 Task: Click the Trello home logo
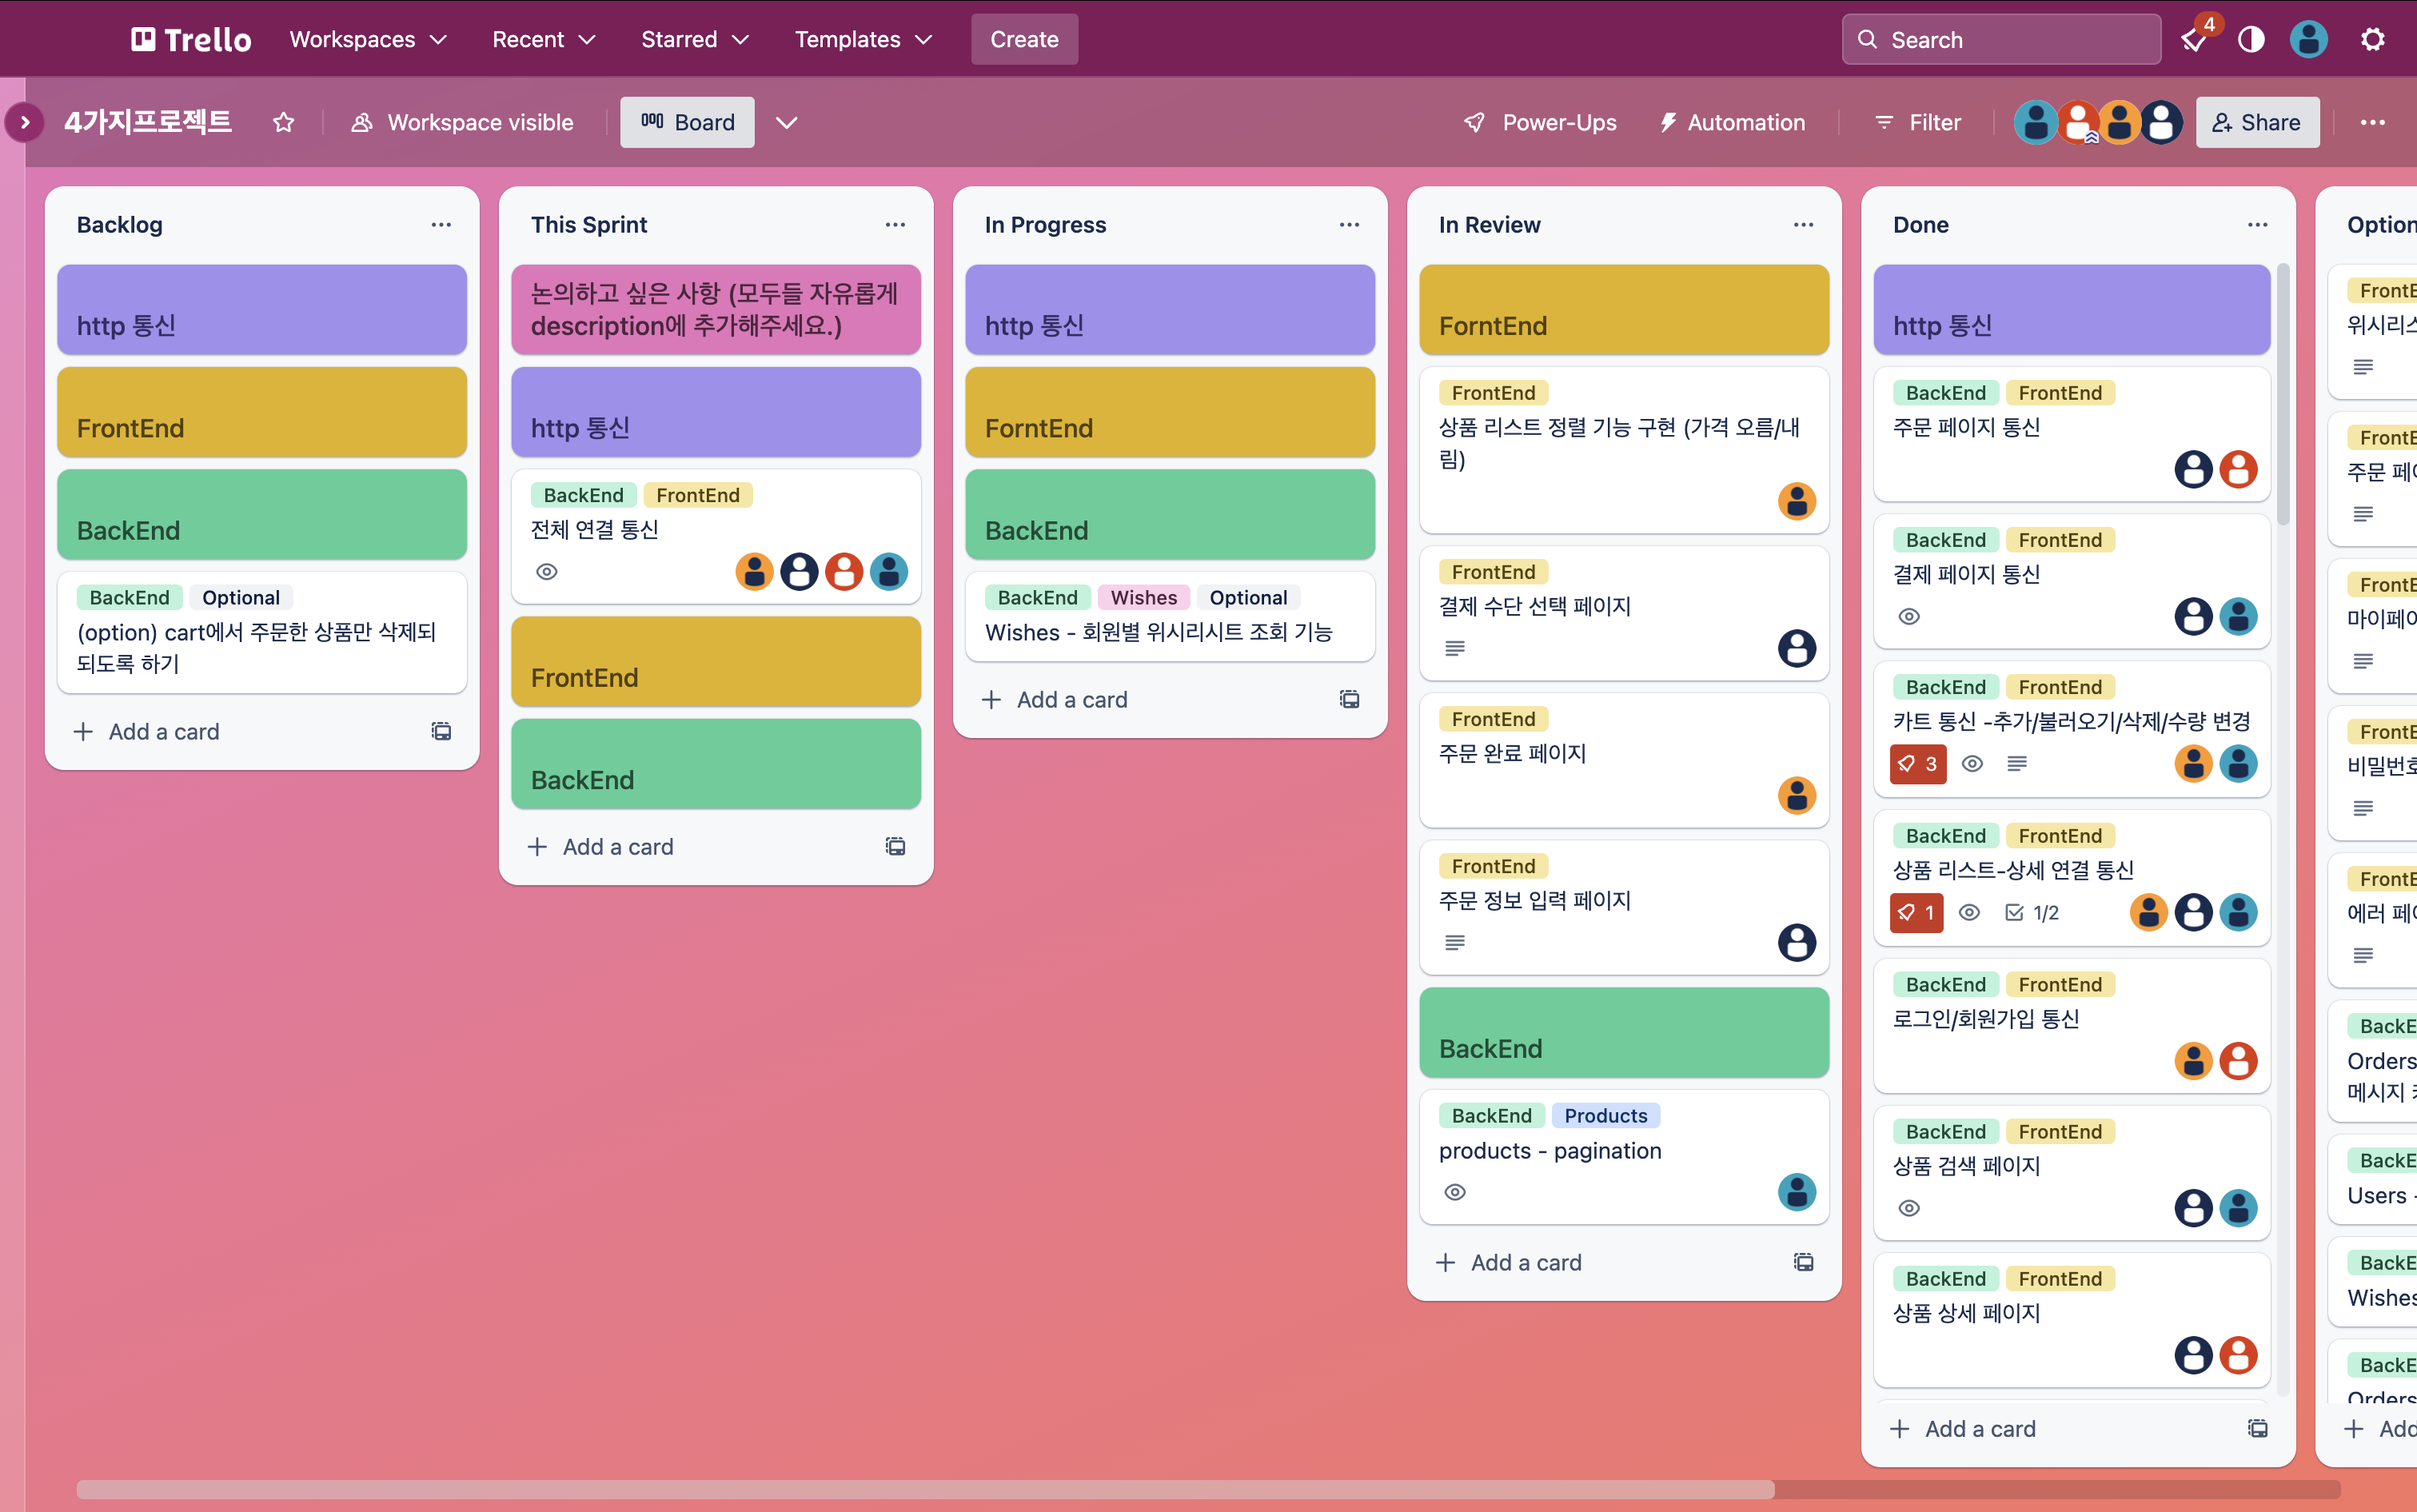pos(191,40)
